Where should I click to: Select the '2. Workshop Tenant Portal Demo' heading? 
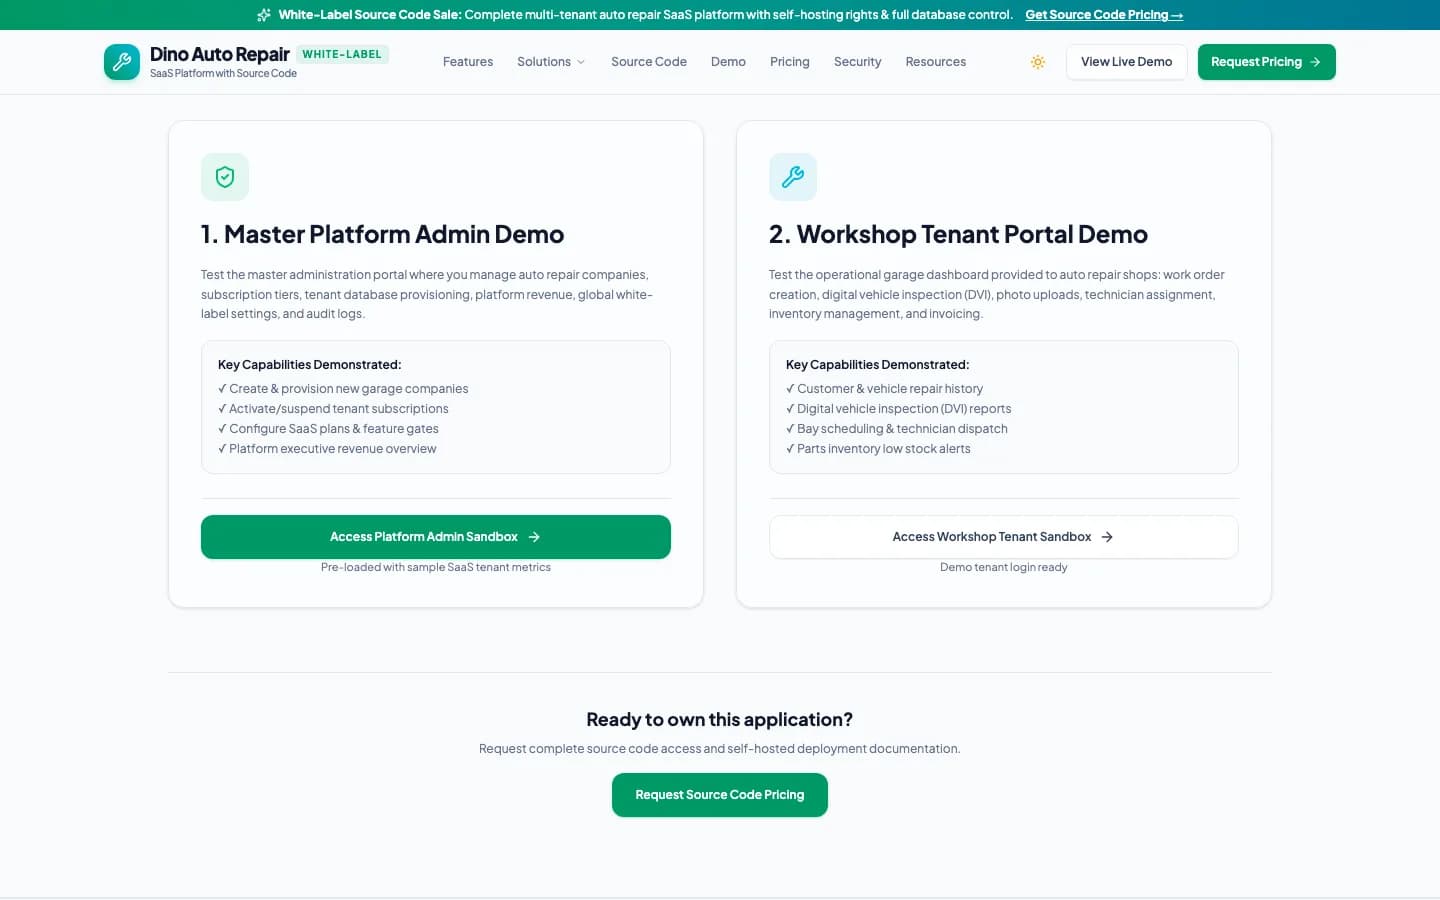pos(958,234)
